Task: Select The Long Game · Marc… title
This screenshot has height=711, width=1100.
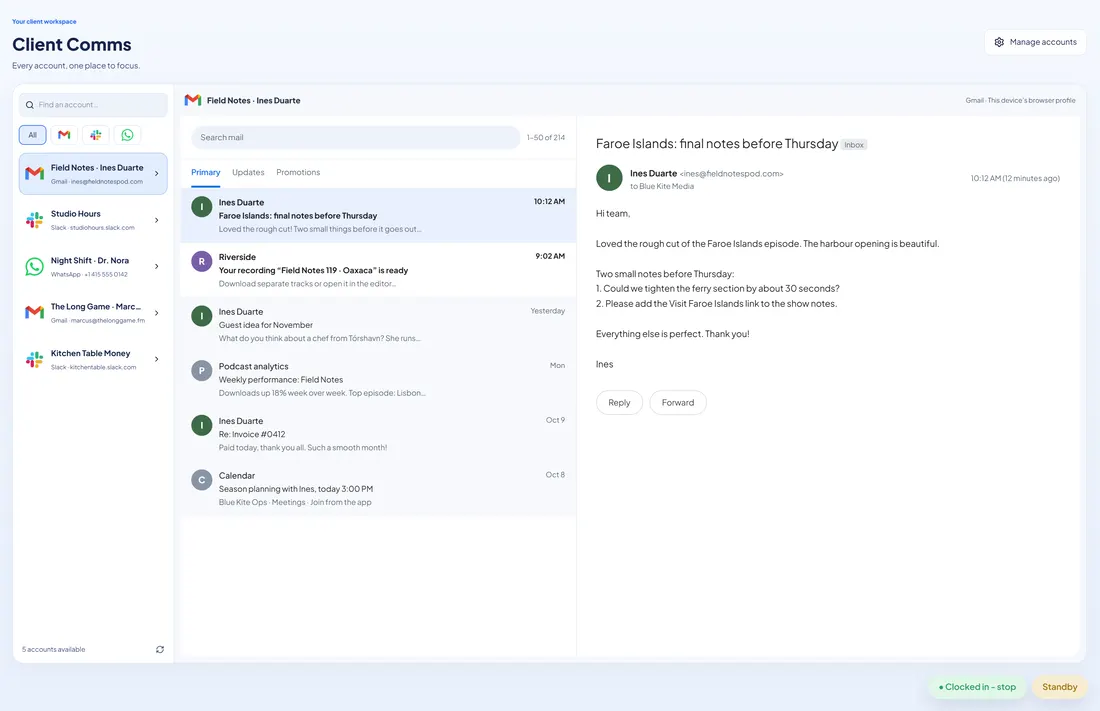Action: pyautogui.click(x=95, y=307)
